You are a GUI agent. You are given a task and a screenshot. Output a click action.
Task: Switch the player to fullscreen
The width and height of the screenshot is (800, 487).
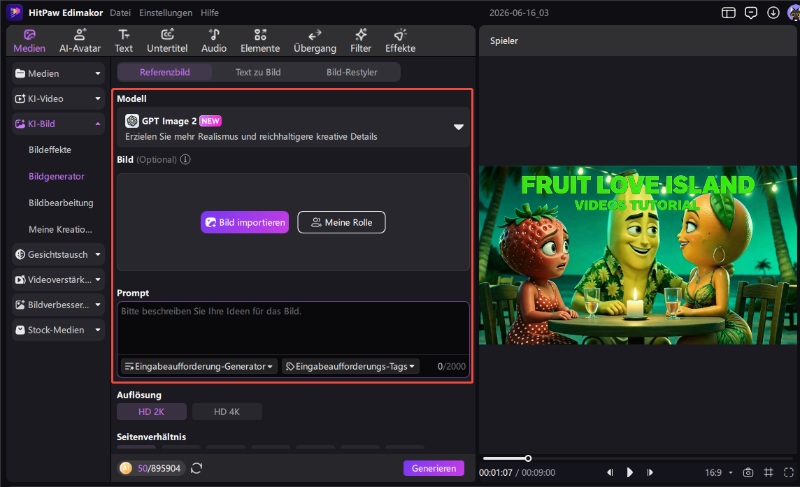coord(789,473)
